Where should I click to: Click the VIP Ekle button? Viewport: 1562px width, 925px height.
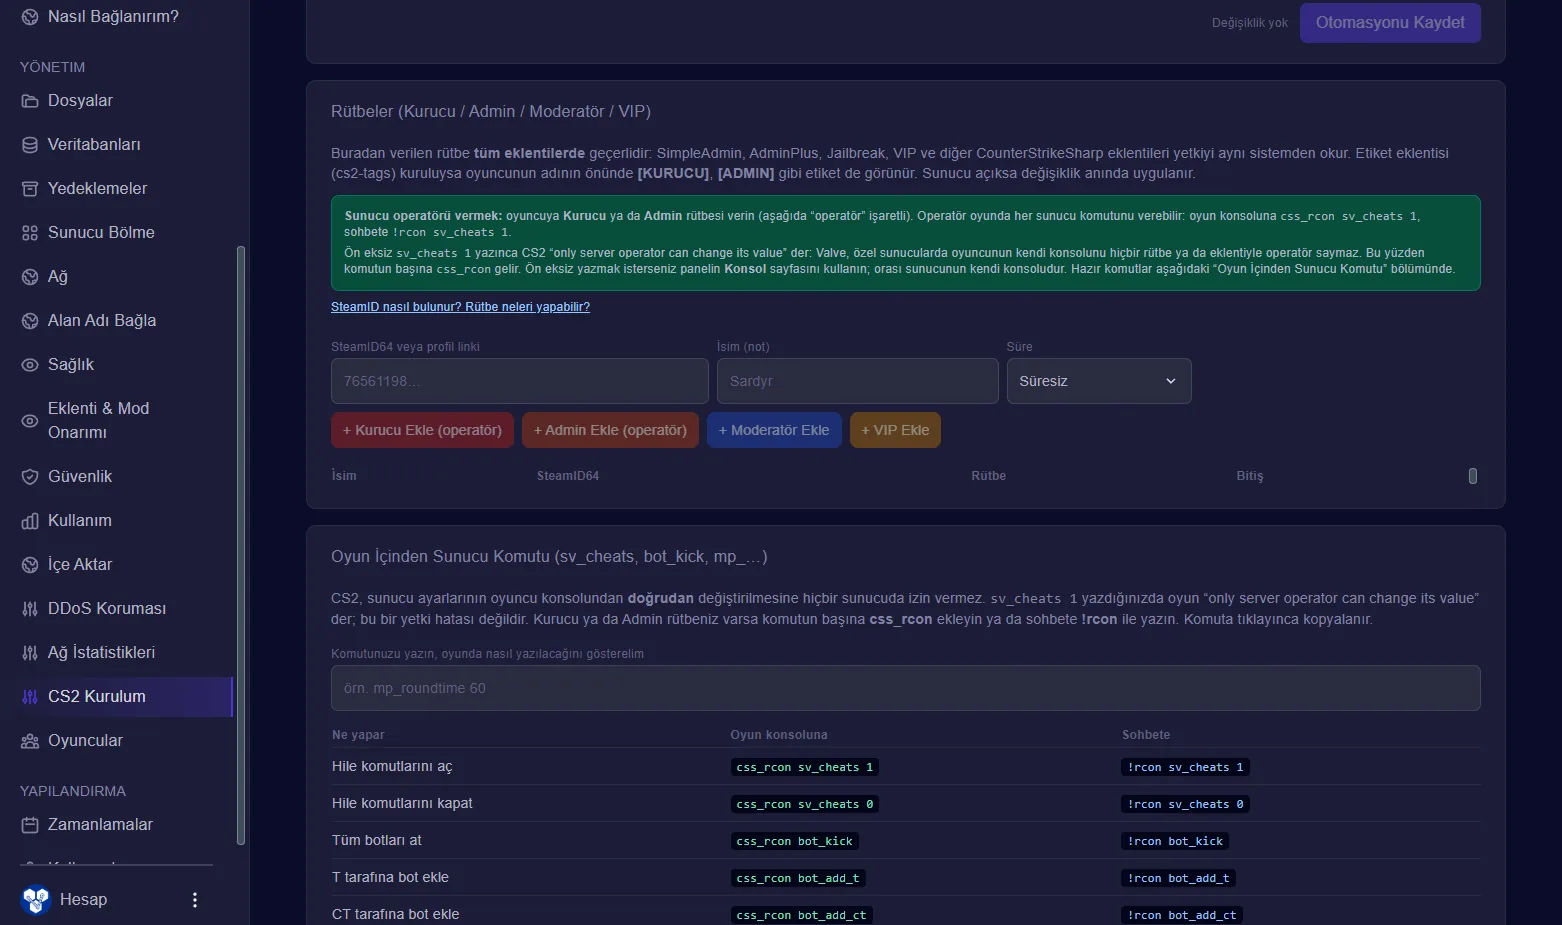[x=895, y=430]
